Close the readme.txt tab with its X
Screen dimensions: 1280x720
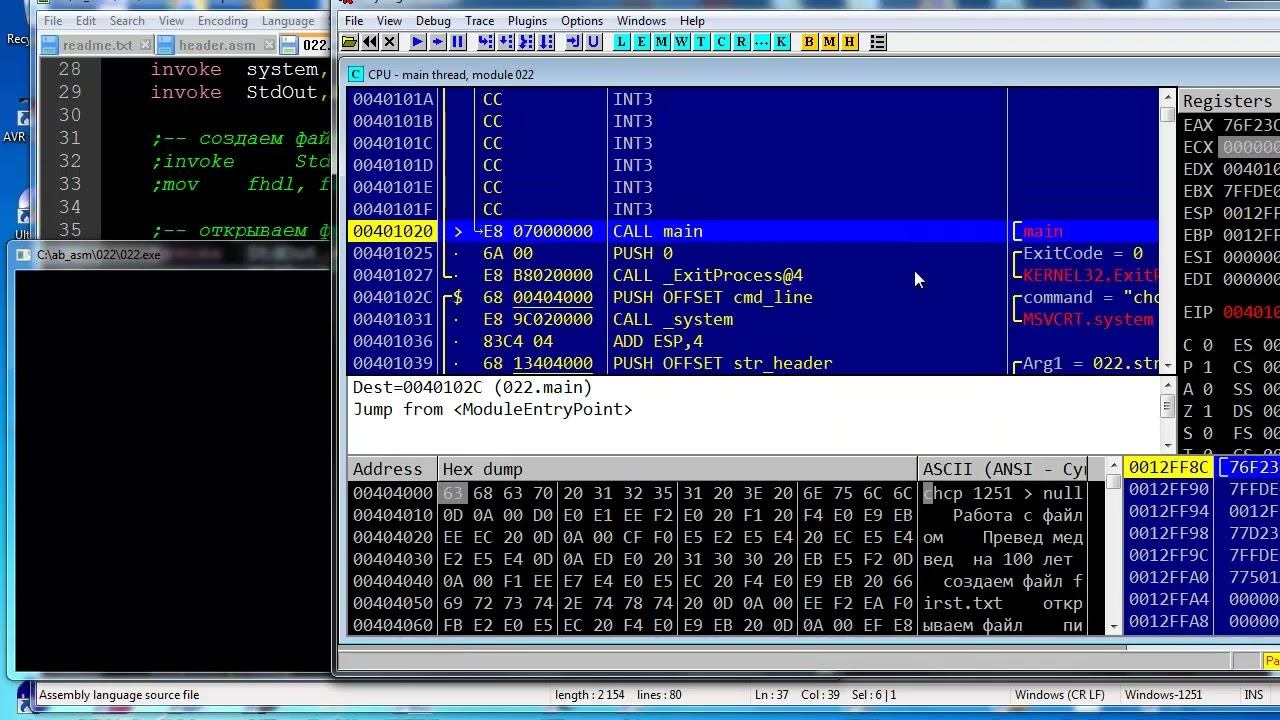[146, 45]
